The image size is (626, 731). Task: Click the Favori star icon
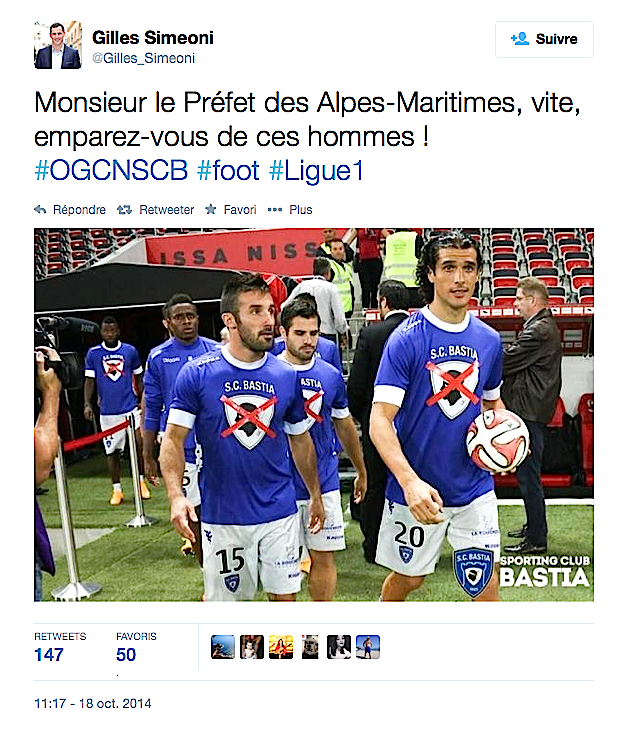[211, 210]
